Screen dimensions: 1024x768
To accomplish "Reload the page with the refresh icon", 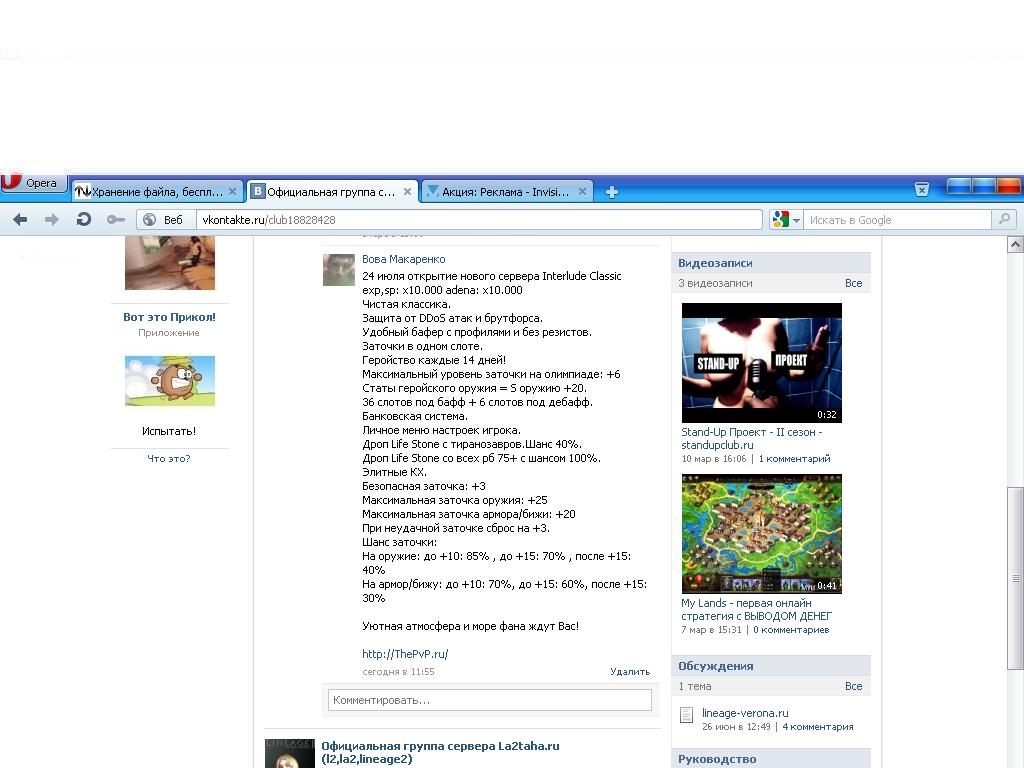I will [84, 219].
